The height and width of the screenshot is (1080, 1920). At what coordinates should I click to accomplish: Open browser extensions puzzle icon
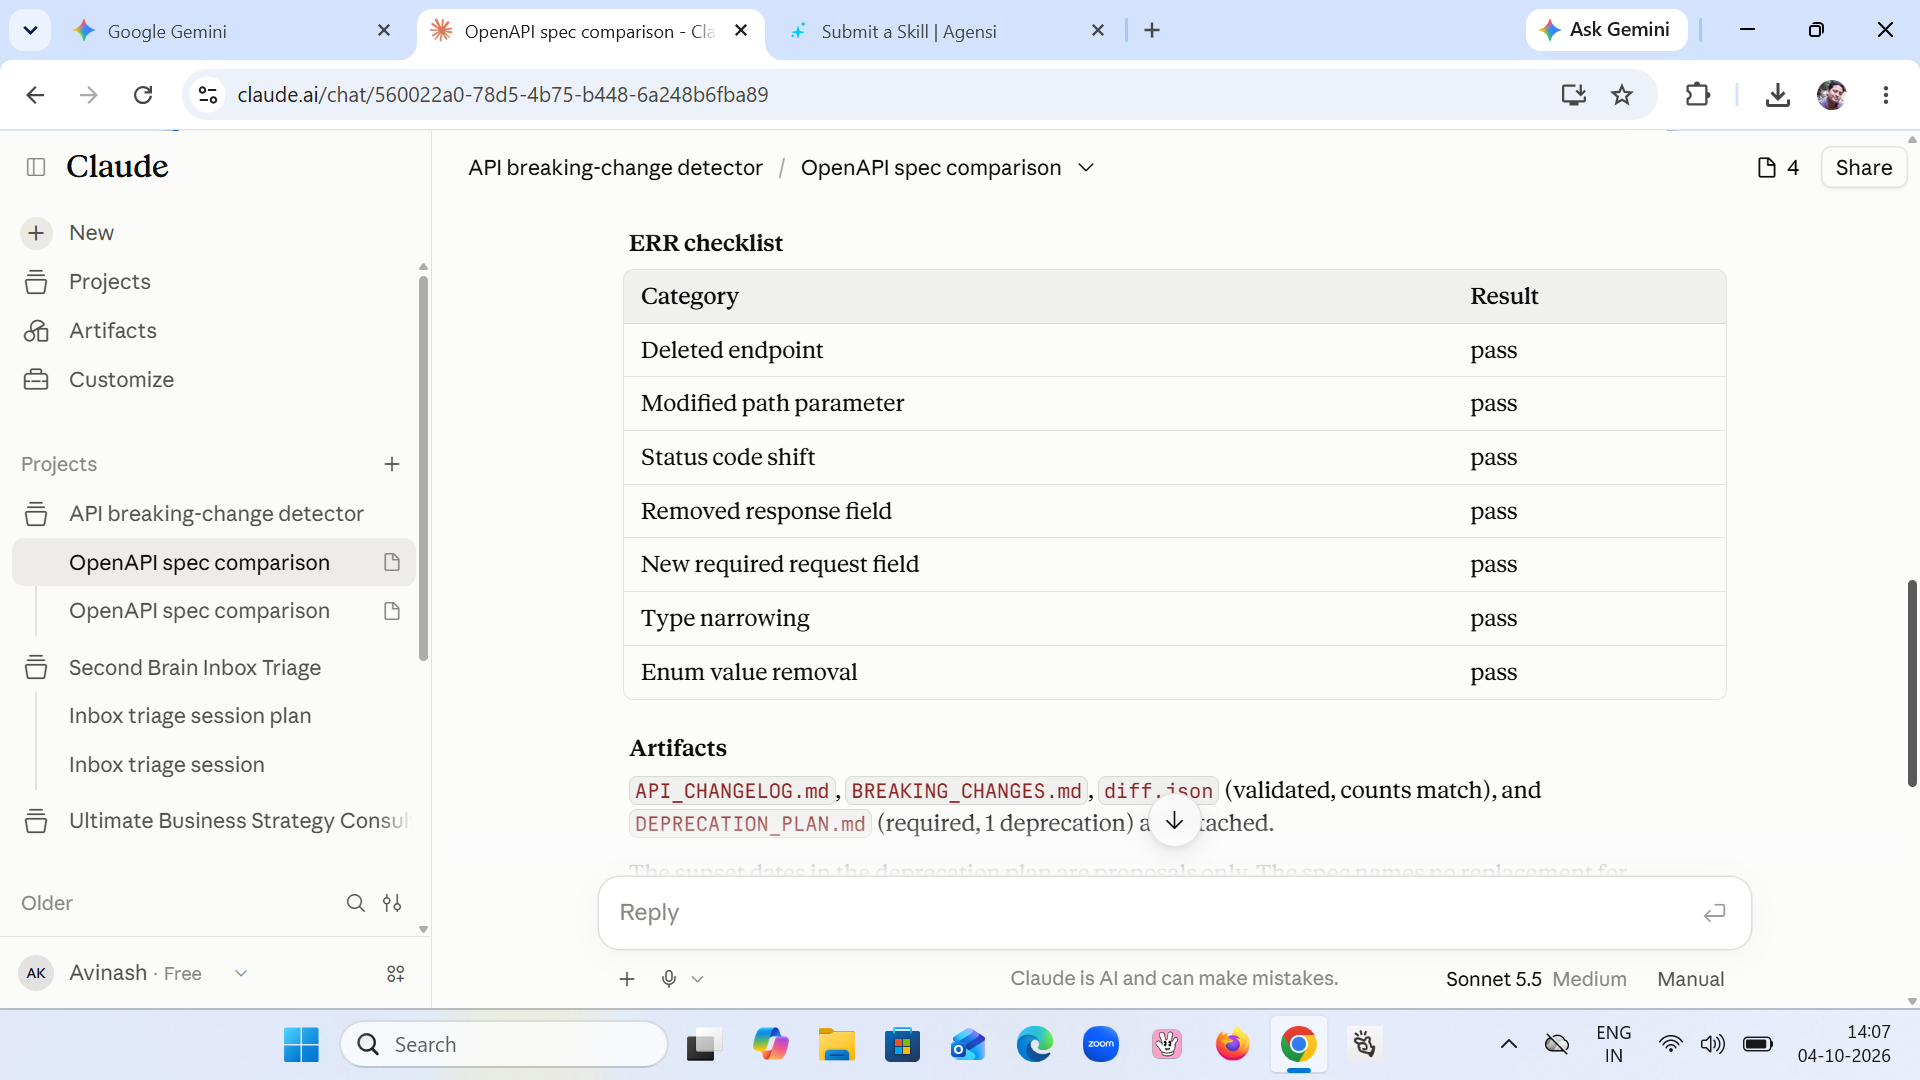1697,95
